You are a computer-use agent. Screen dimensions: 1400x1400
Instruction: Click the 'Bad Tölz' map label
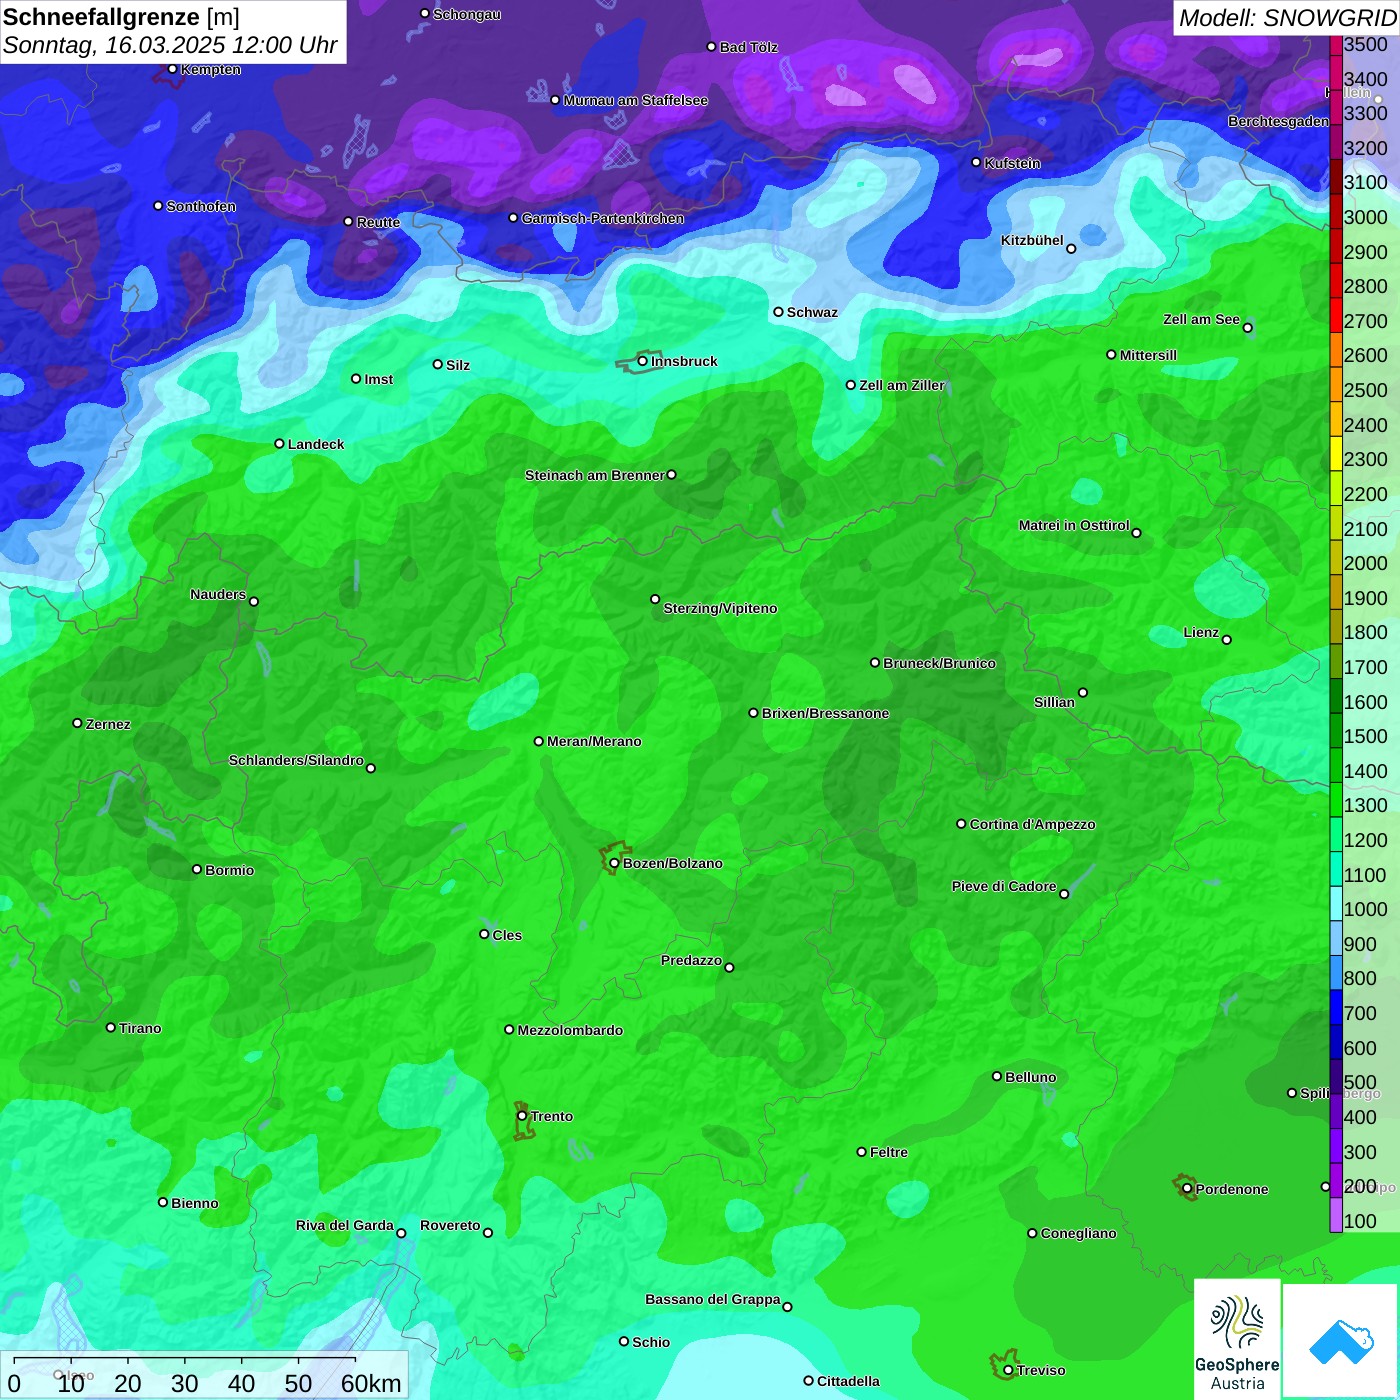(749, 47)
